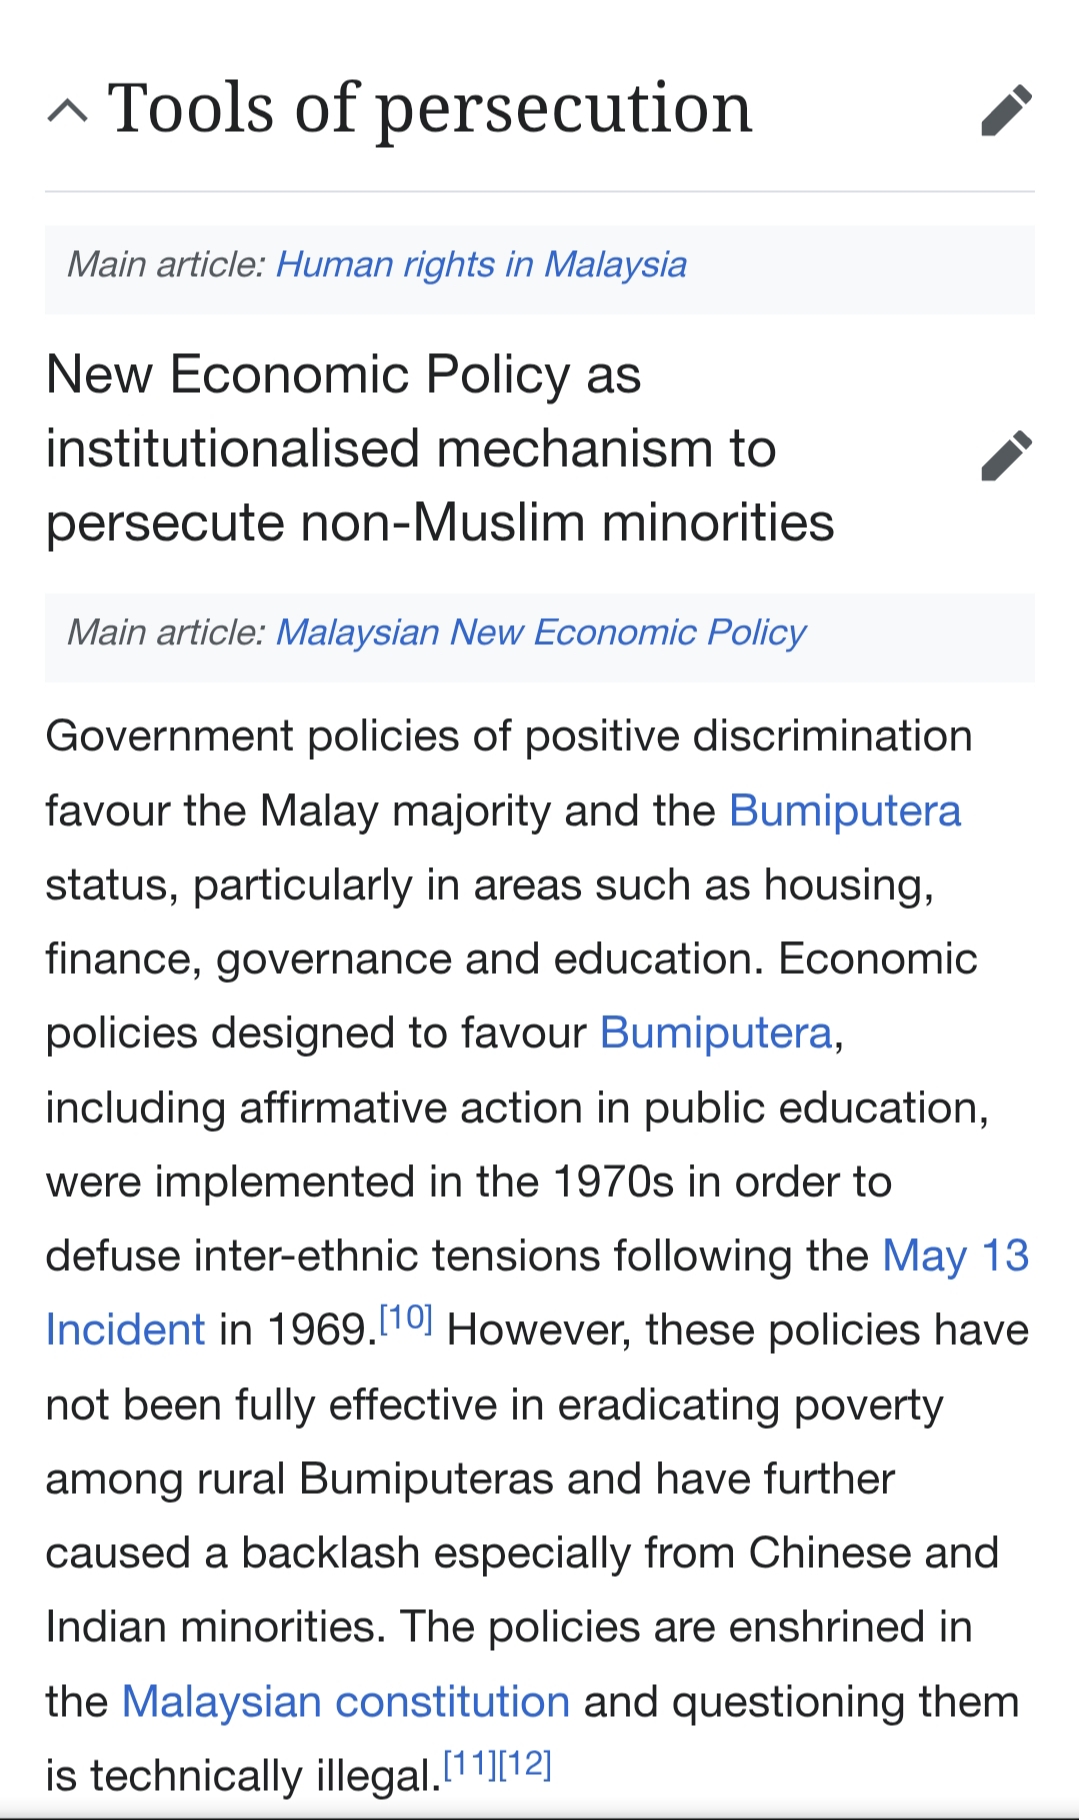1079x1820 pixels.
Task: Open Bumiputera link after "designed to favour"
Action: coord(716,1033)
